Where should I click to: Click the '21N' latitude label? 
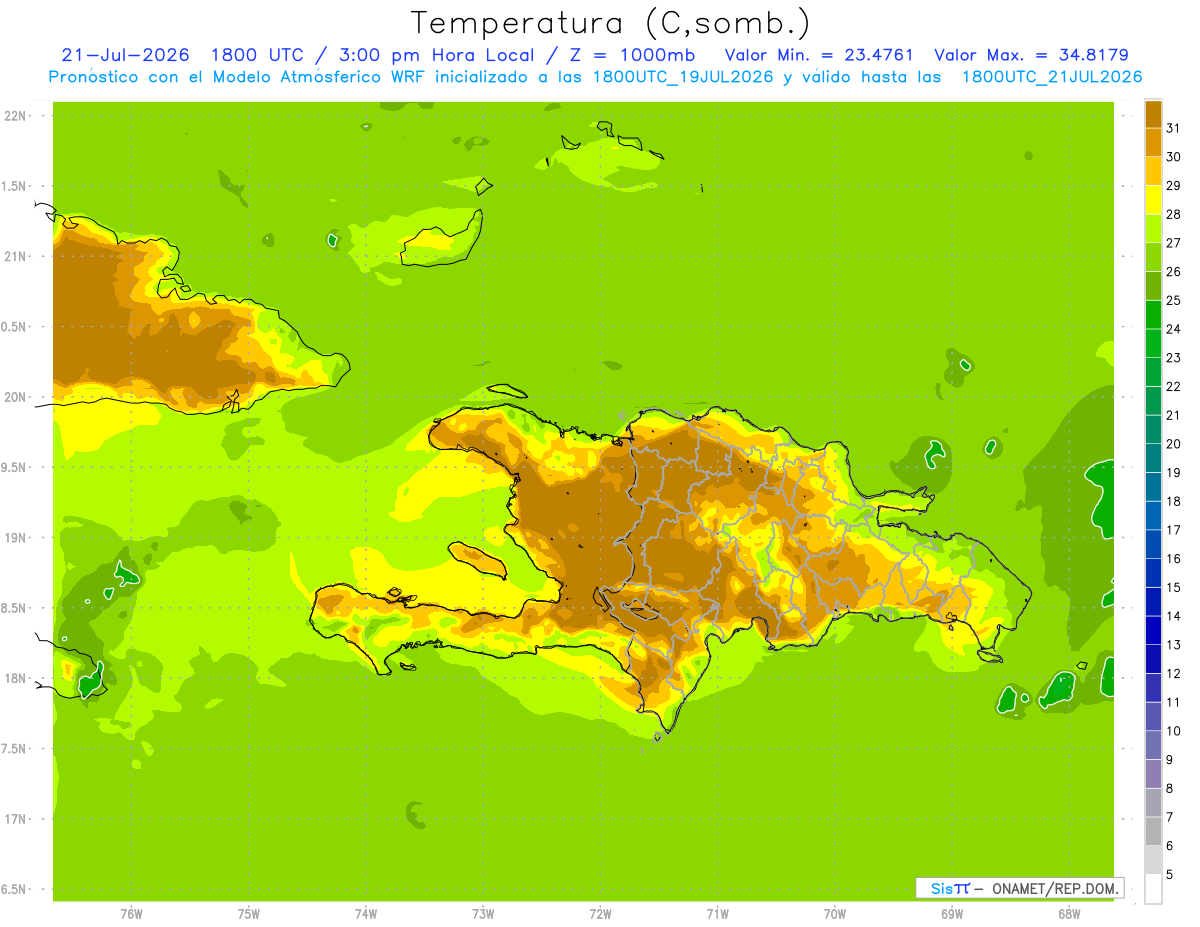14,256
